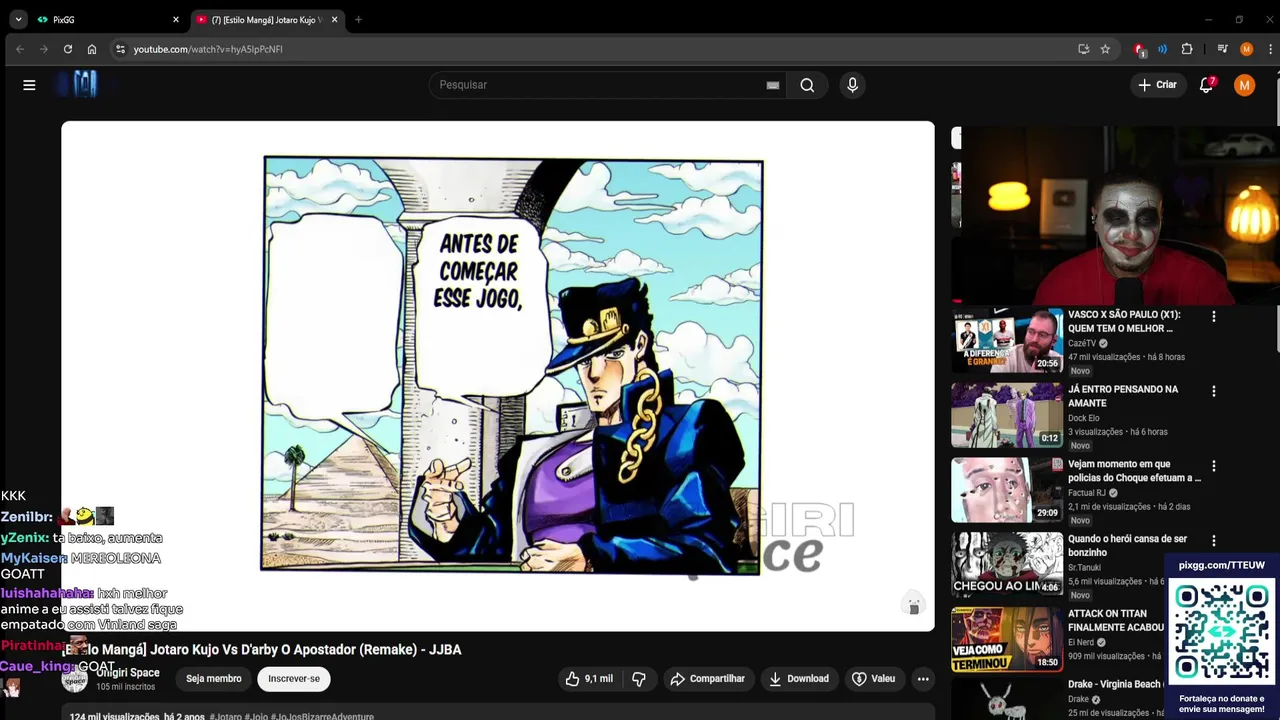This screenshot has width=1280, height=720.
Task: Click the onigiri watermark icon in player
Action: [x=913, y=604]
